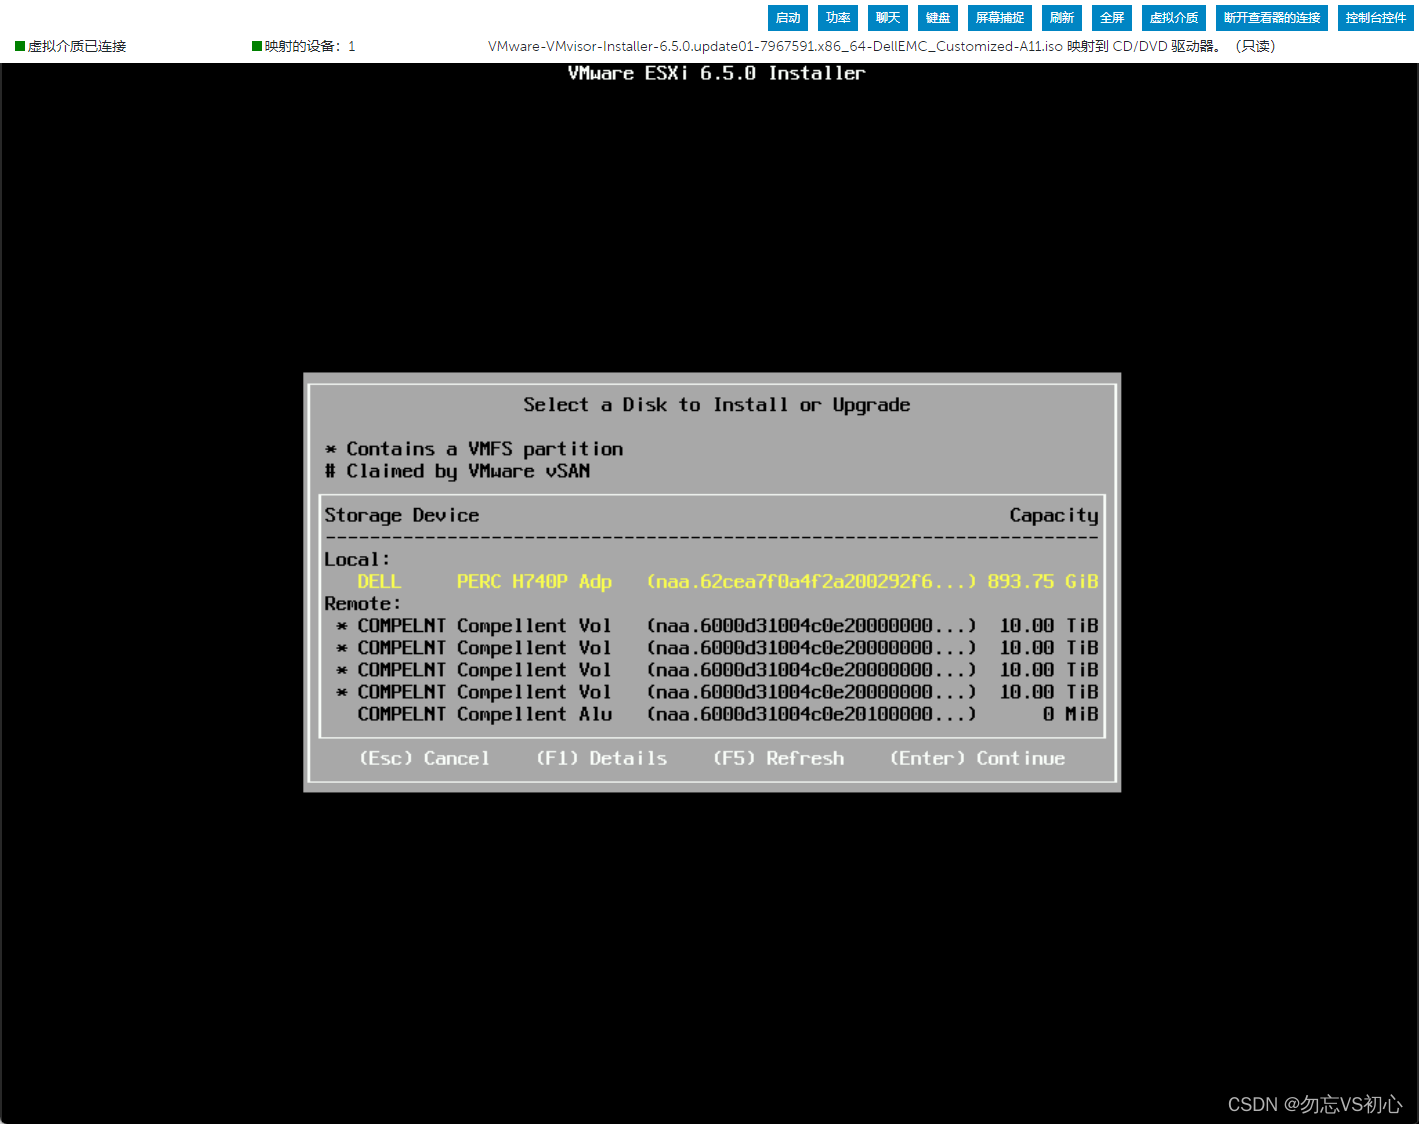The height and width of the screenshot is (1124, 1419).
Task: Select the DELL PERC H740P Adp local disk
Action: pos(712,581)
